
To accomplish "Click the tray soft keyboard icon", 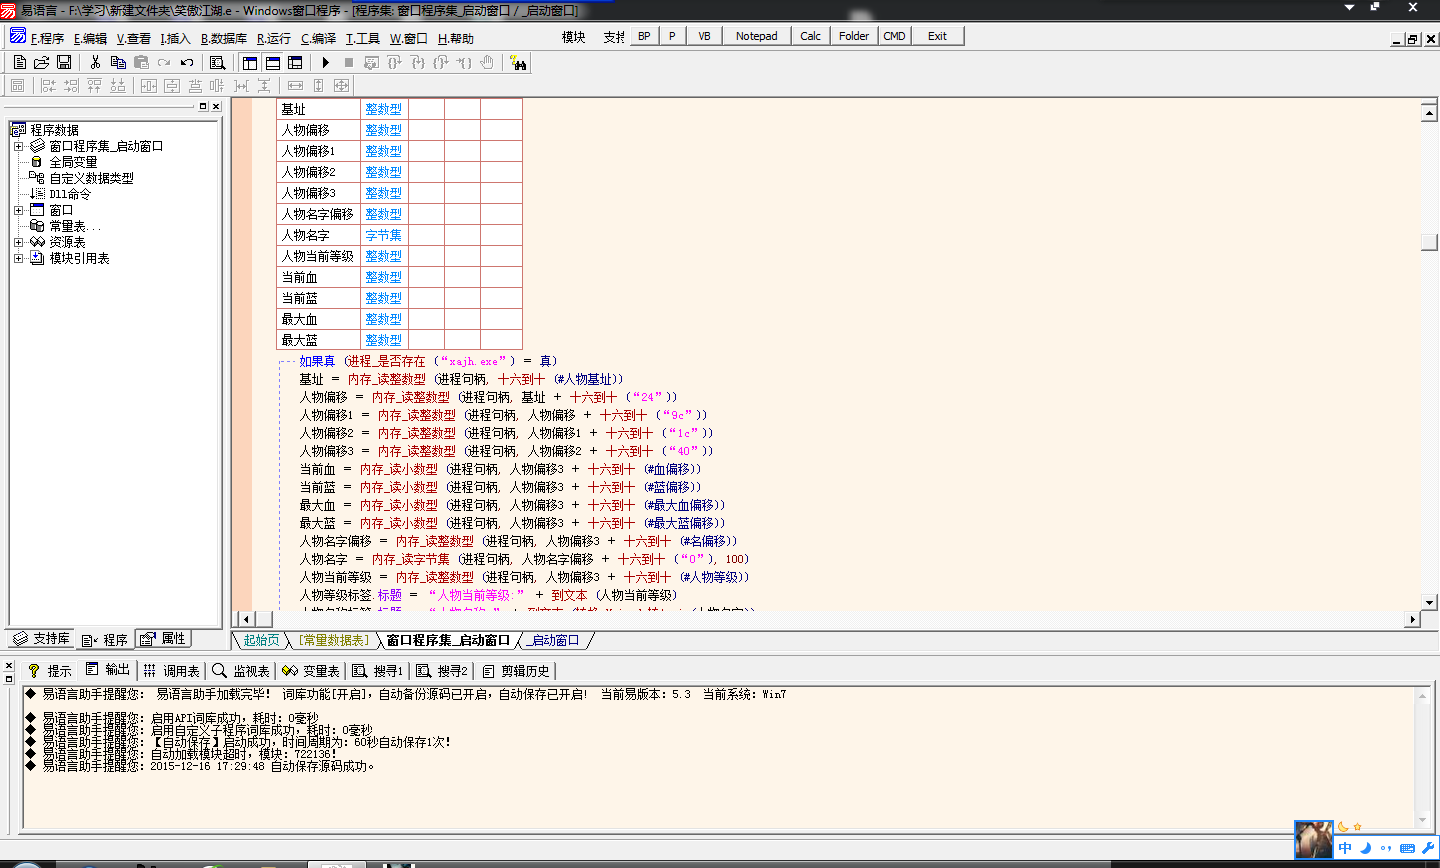I will 1407,848.
